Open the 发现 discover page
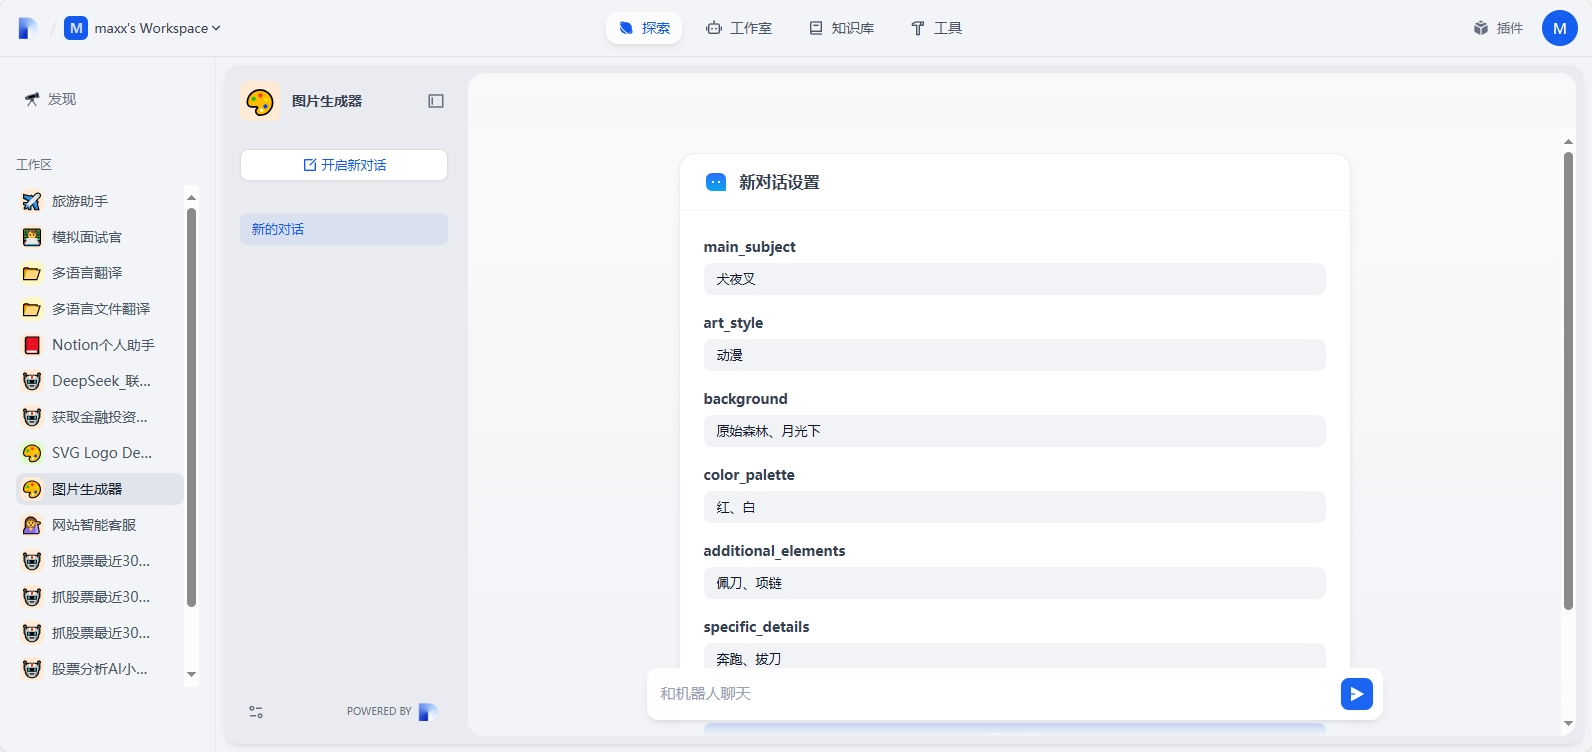The width and height of the screenshot is (1592, 752). [x=50, y=99]
